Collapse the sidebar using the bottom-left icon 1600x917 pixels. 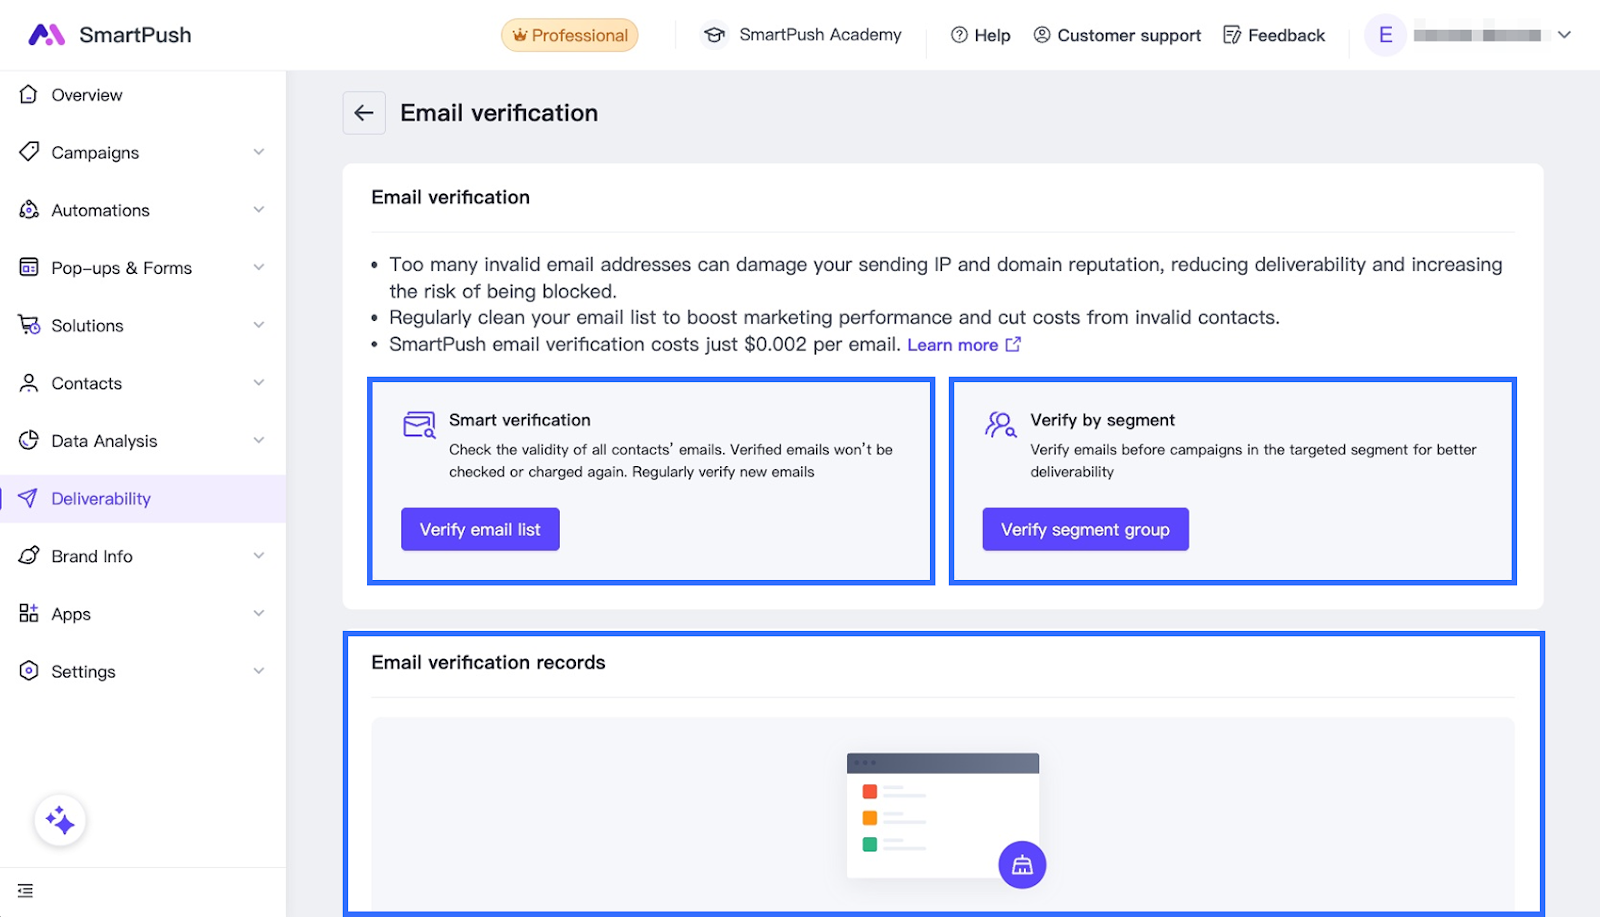(x=26, y=890)
